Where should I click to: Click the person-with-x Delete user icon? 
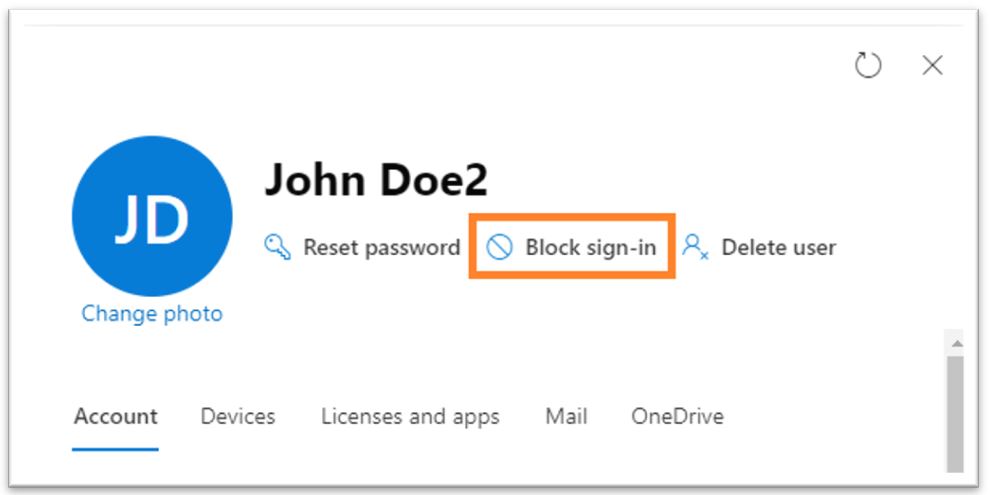(x=695, y=247)
